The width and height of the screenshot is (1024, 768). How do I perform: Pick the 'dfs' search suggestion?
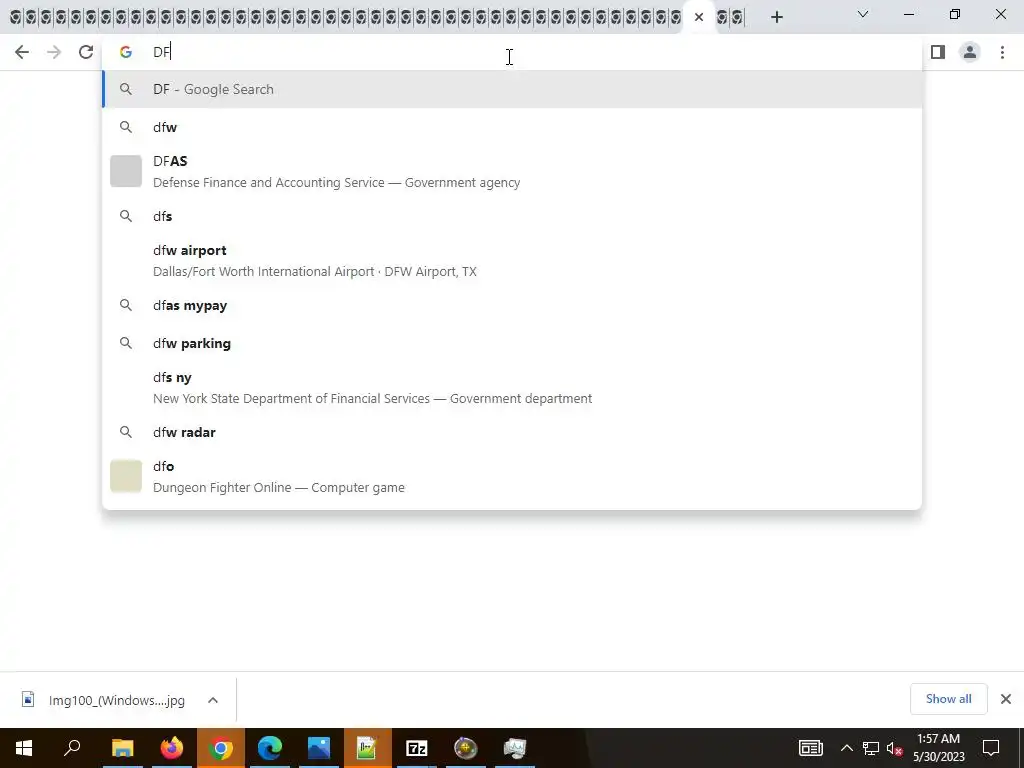512,216
